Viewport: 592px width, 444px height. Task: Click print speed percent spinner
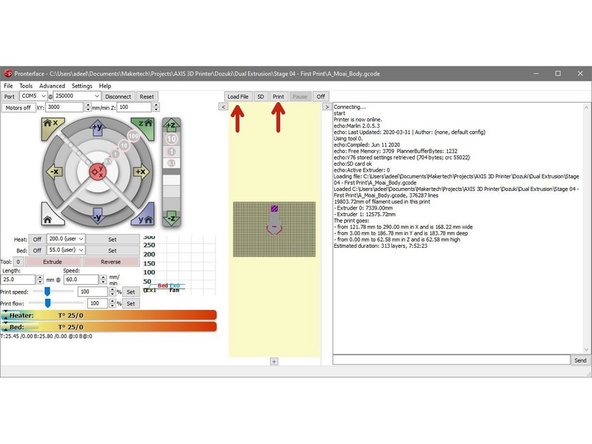point(112,292)
